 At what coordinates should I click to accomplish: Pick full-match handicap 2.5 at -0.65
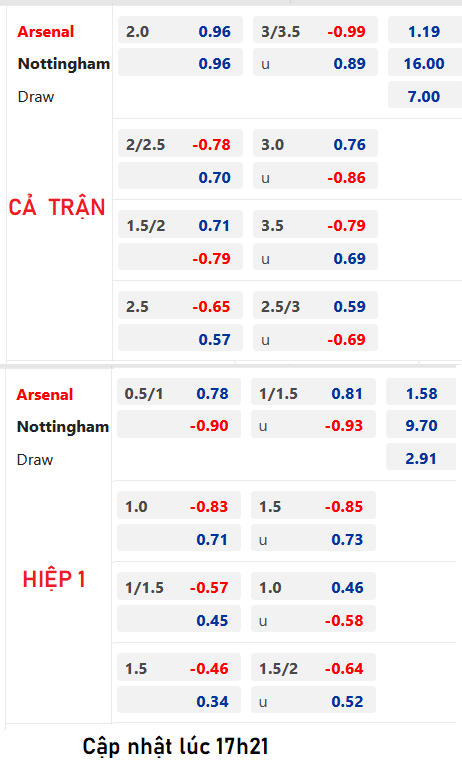[180, 306]
